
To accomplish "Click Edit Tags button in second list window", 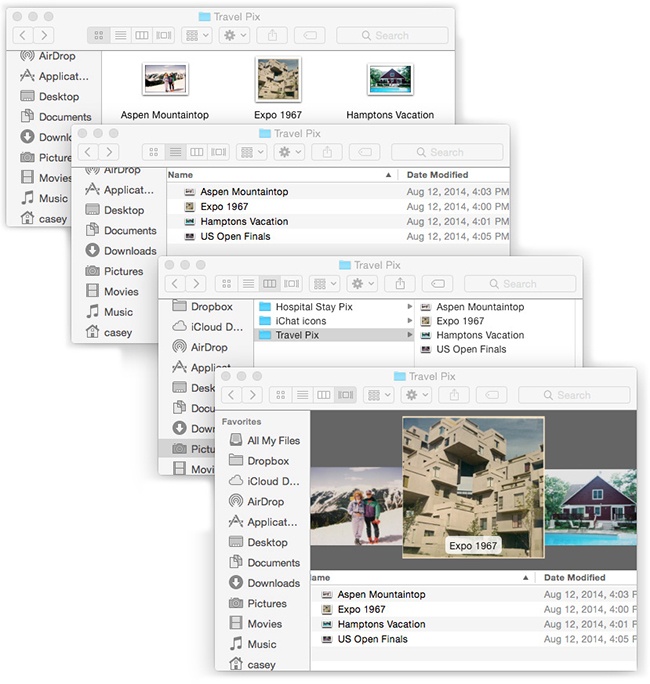I will tap(365, 152).
